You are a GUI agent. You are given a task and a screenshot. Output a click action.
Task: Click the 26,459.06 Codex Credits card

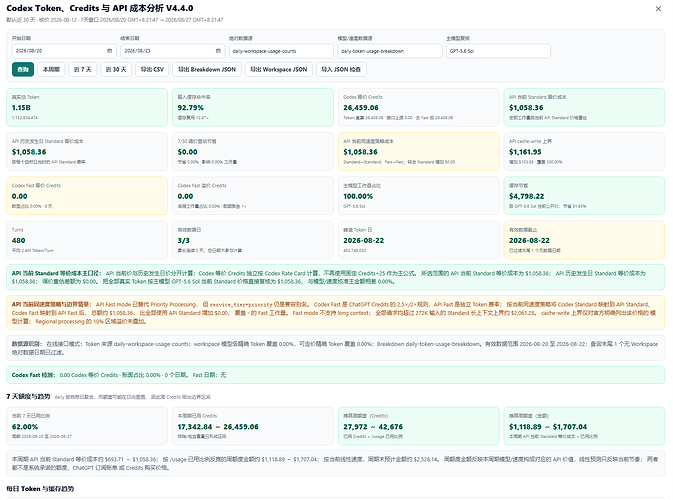(x=418, y=107)
